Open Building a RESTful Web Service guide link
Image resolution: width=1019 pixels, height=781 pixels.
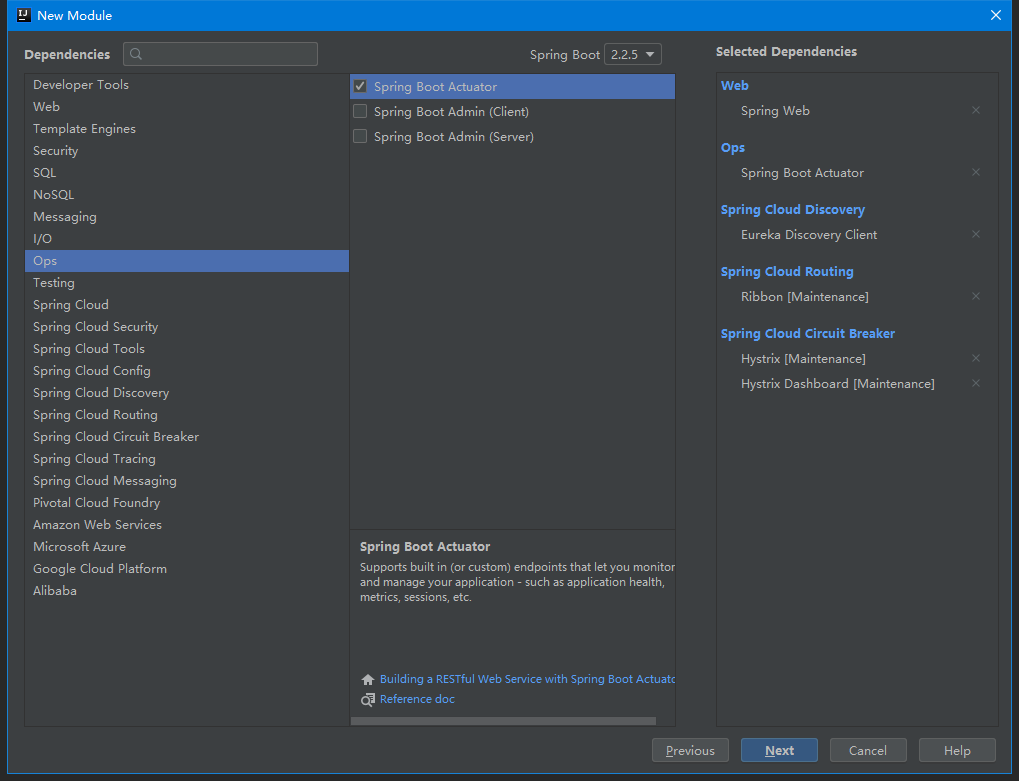(527, 679)
